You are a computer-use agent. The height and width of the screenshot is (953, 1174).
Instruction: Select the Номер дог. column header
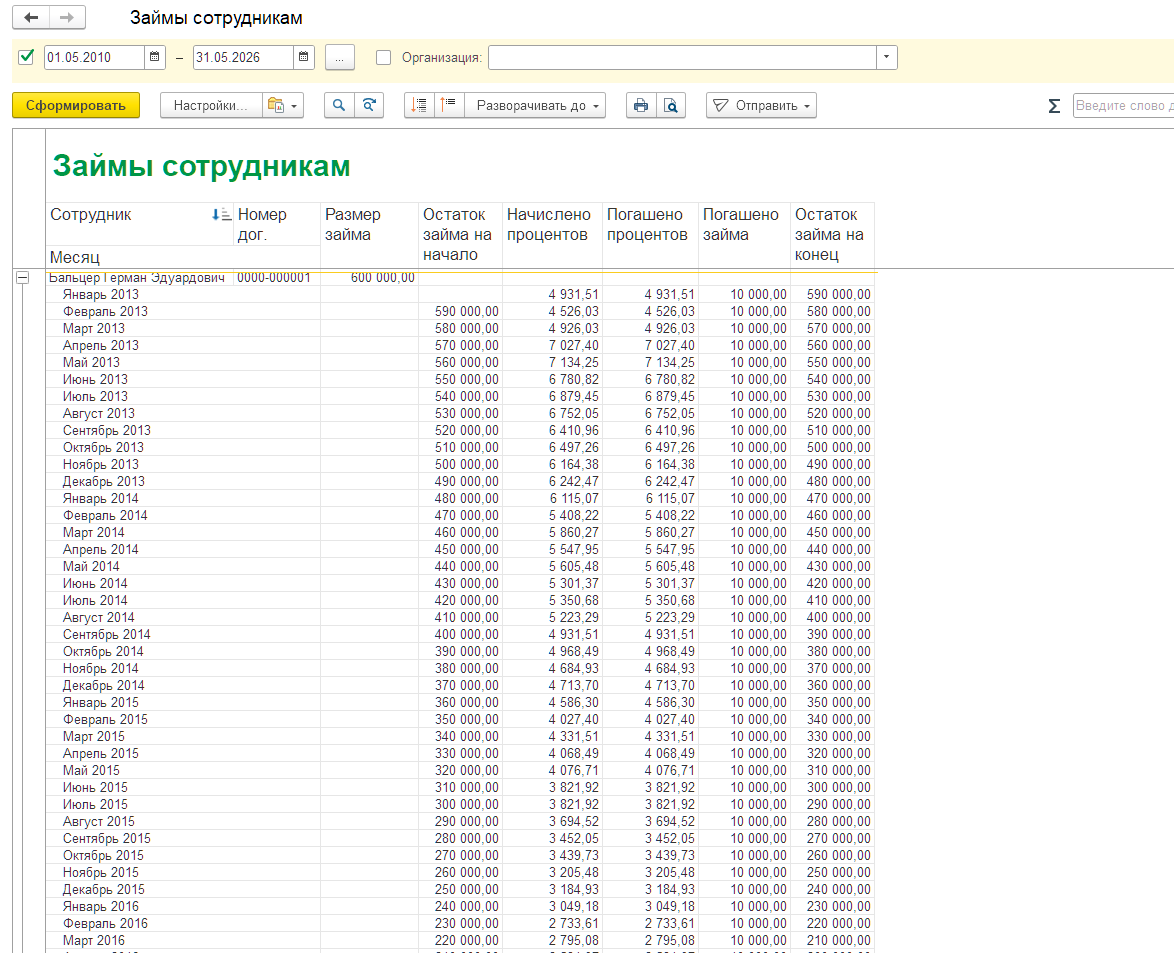pos(277,224)
